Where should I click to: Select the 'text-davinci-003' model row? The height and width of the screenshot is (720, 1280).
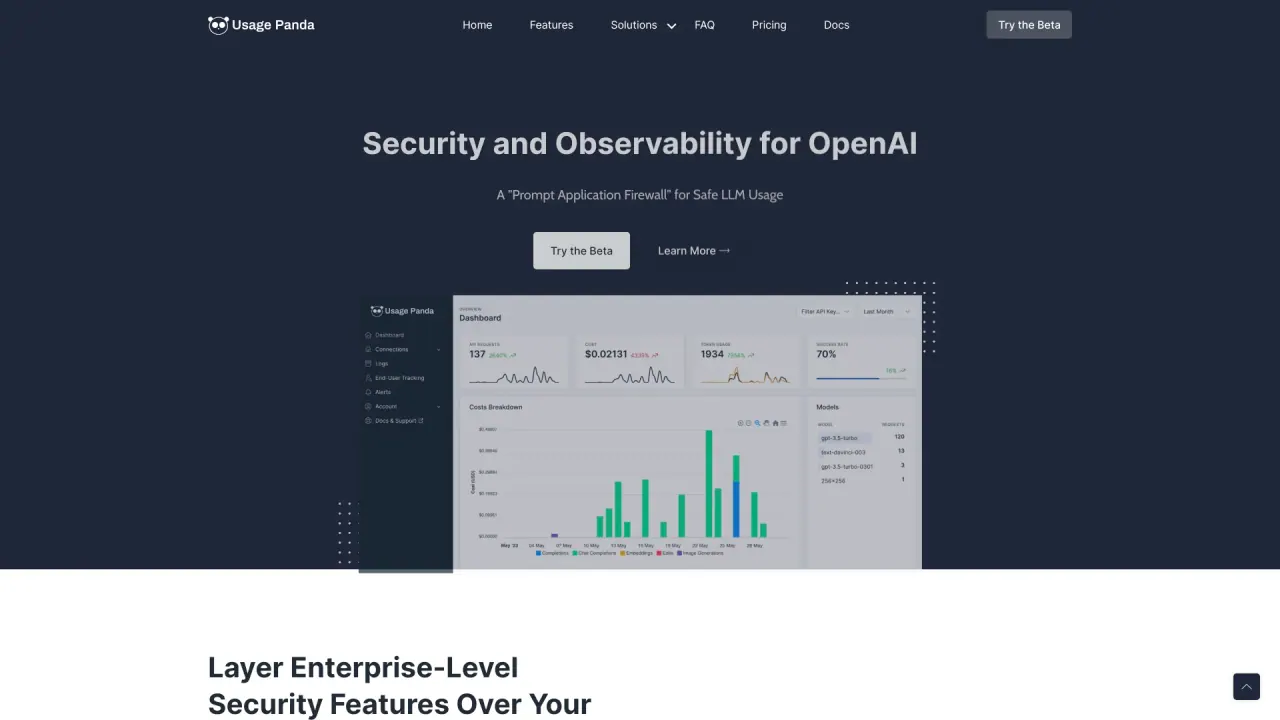tap(861, 452)
